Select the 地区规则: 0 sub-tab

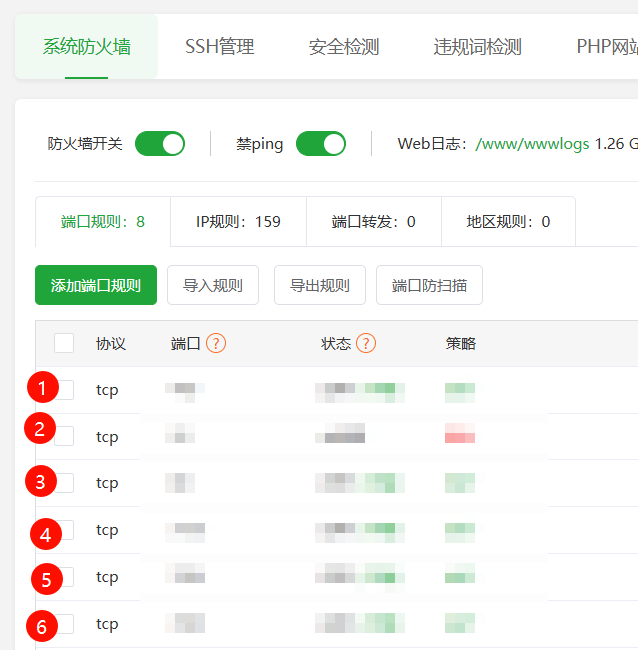pos(508,222)
